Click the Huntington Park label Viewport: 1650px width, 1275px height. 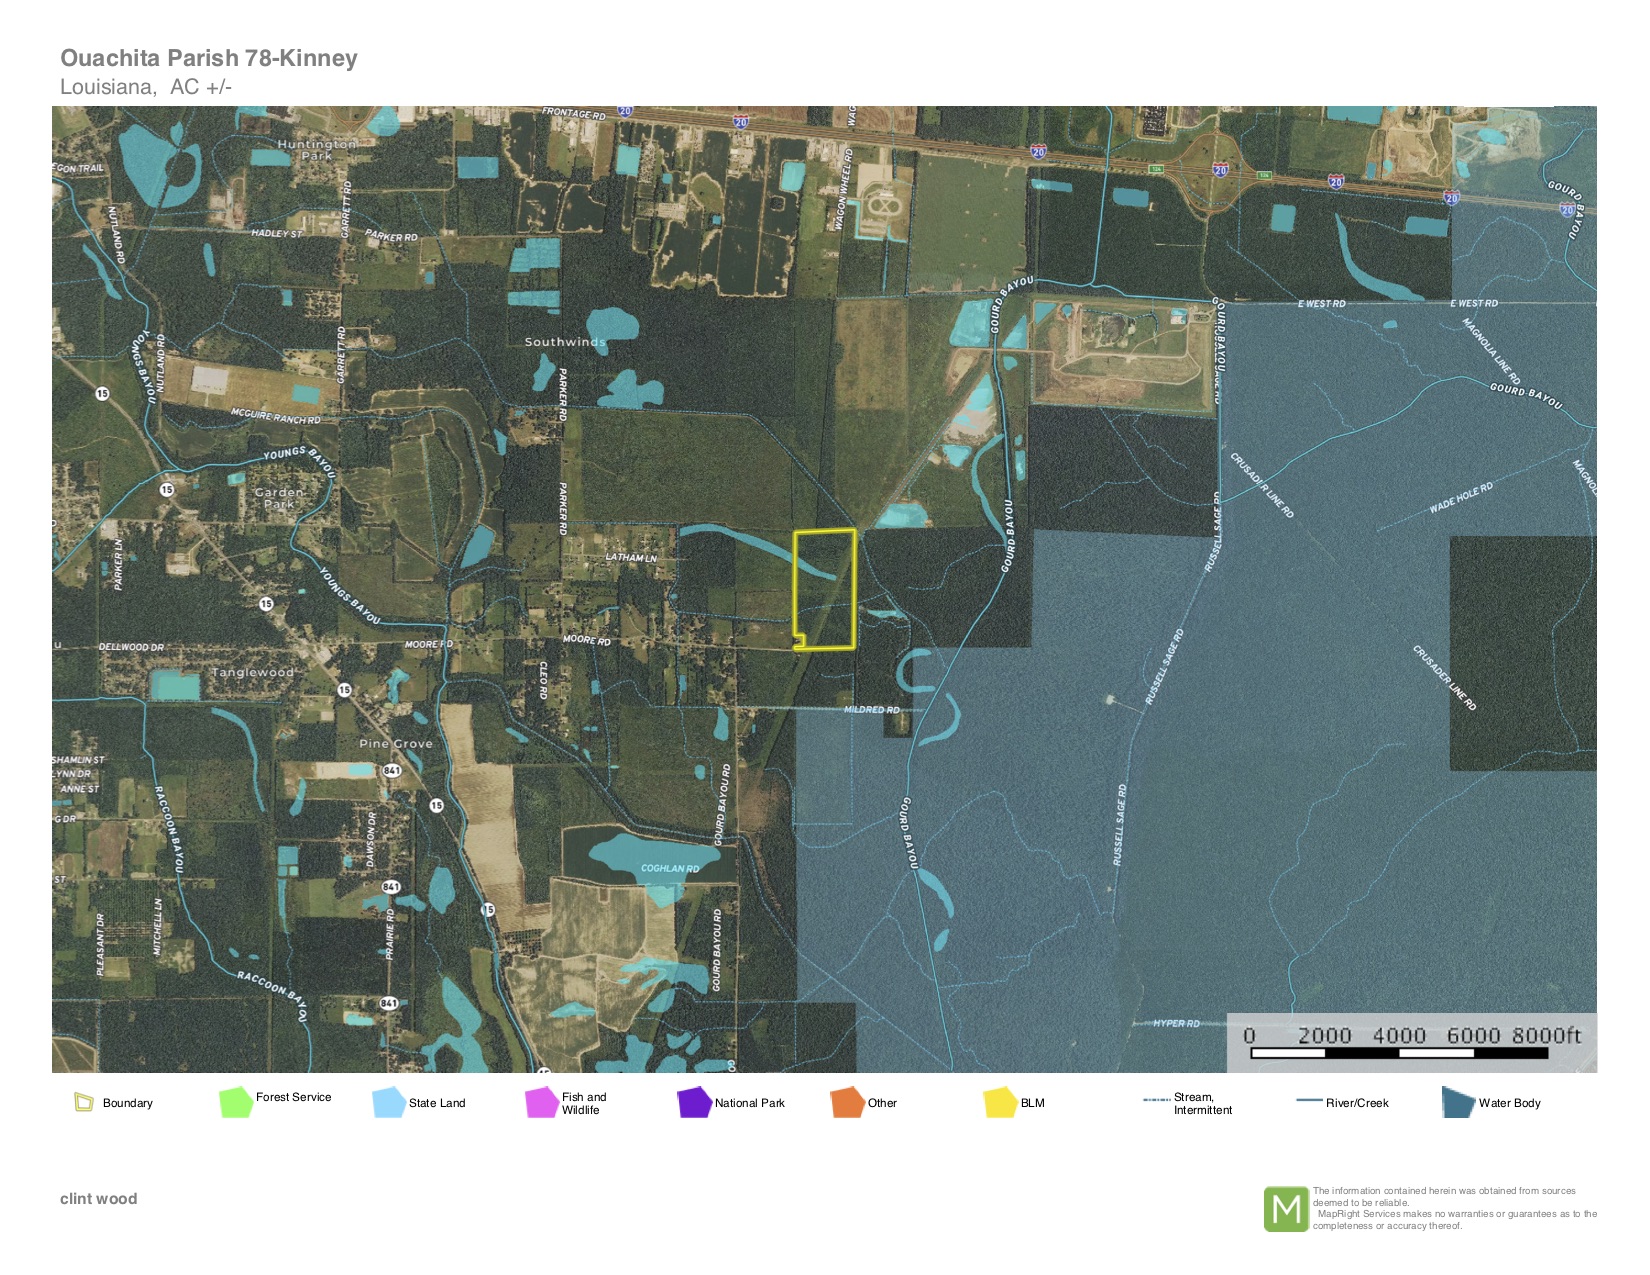[x=316, y=150]
